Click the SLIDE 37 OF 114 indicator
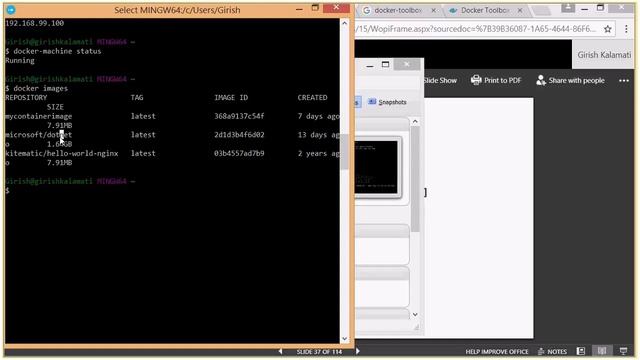The image size is (640, 360). (319, 351)
